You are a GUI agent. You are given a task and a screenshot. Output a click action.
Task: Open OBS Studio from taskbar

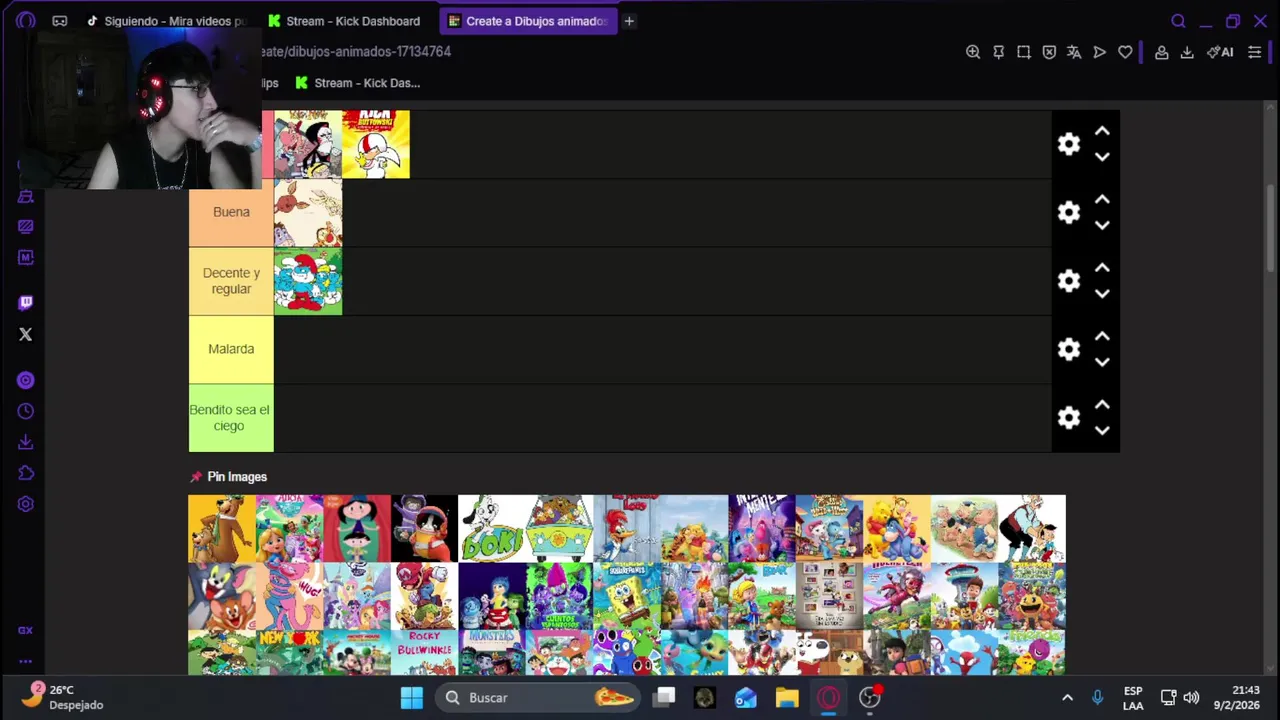[870, 698]
